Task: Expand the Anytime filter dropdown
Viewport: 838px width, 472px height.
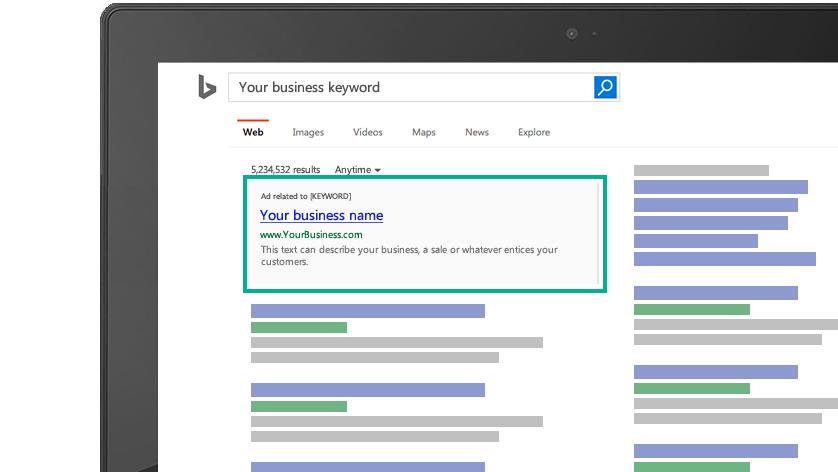Action: pos(358,170)
